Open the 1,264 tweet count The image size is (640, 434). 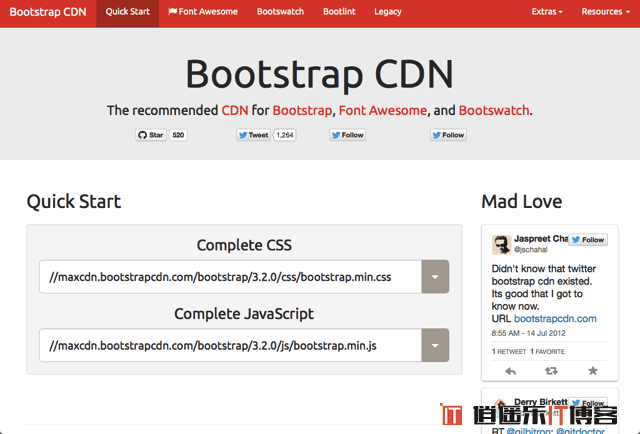(x=285, y=135)
